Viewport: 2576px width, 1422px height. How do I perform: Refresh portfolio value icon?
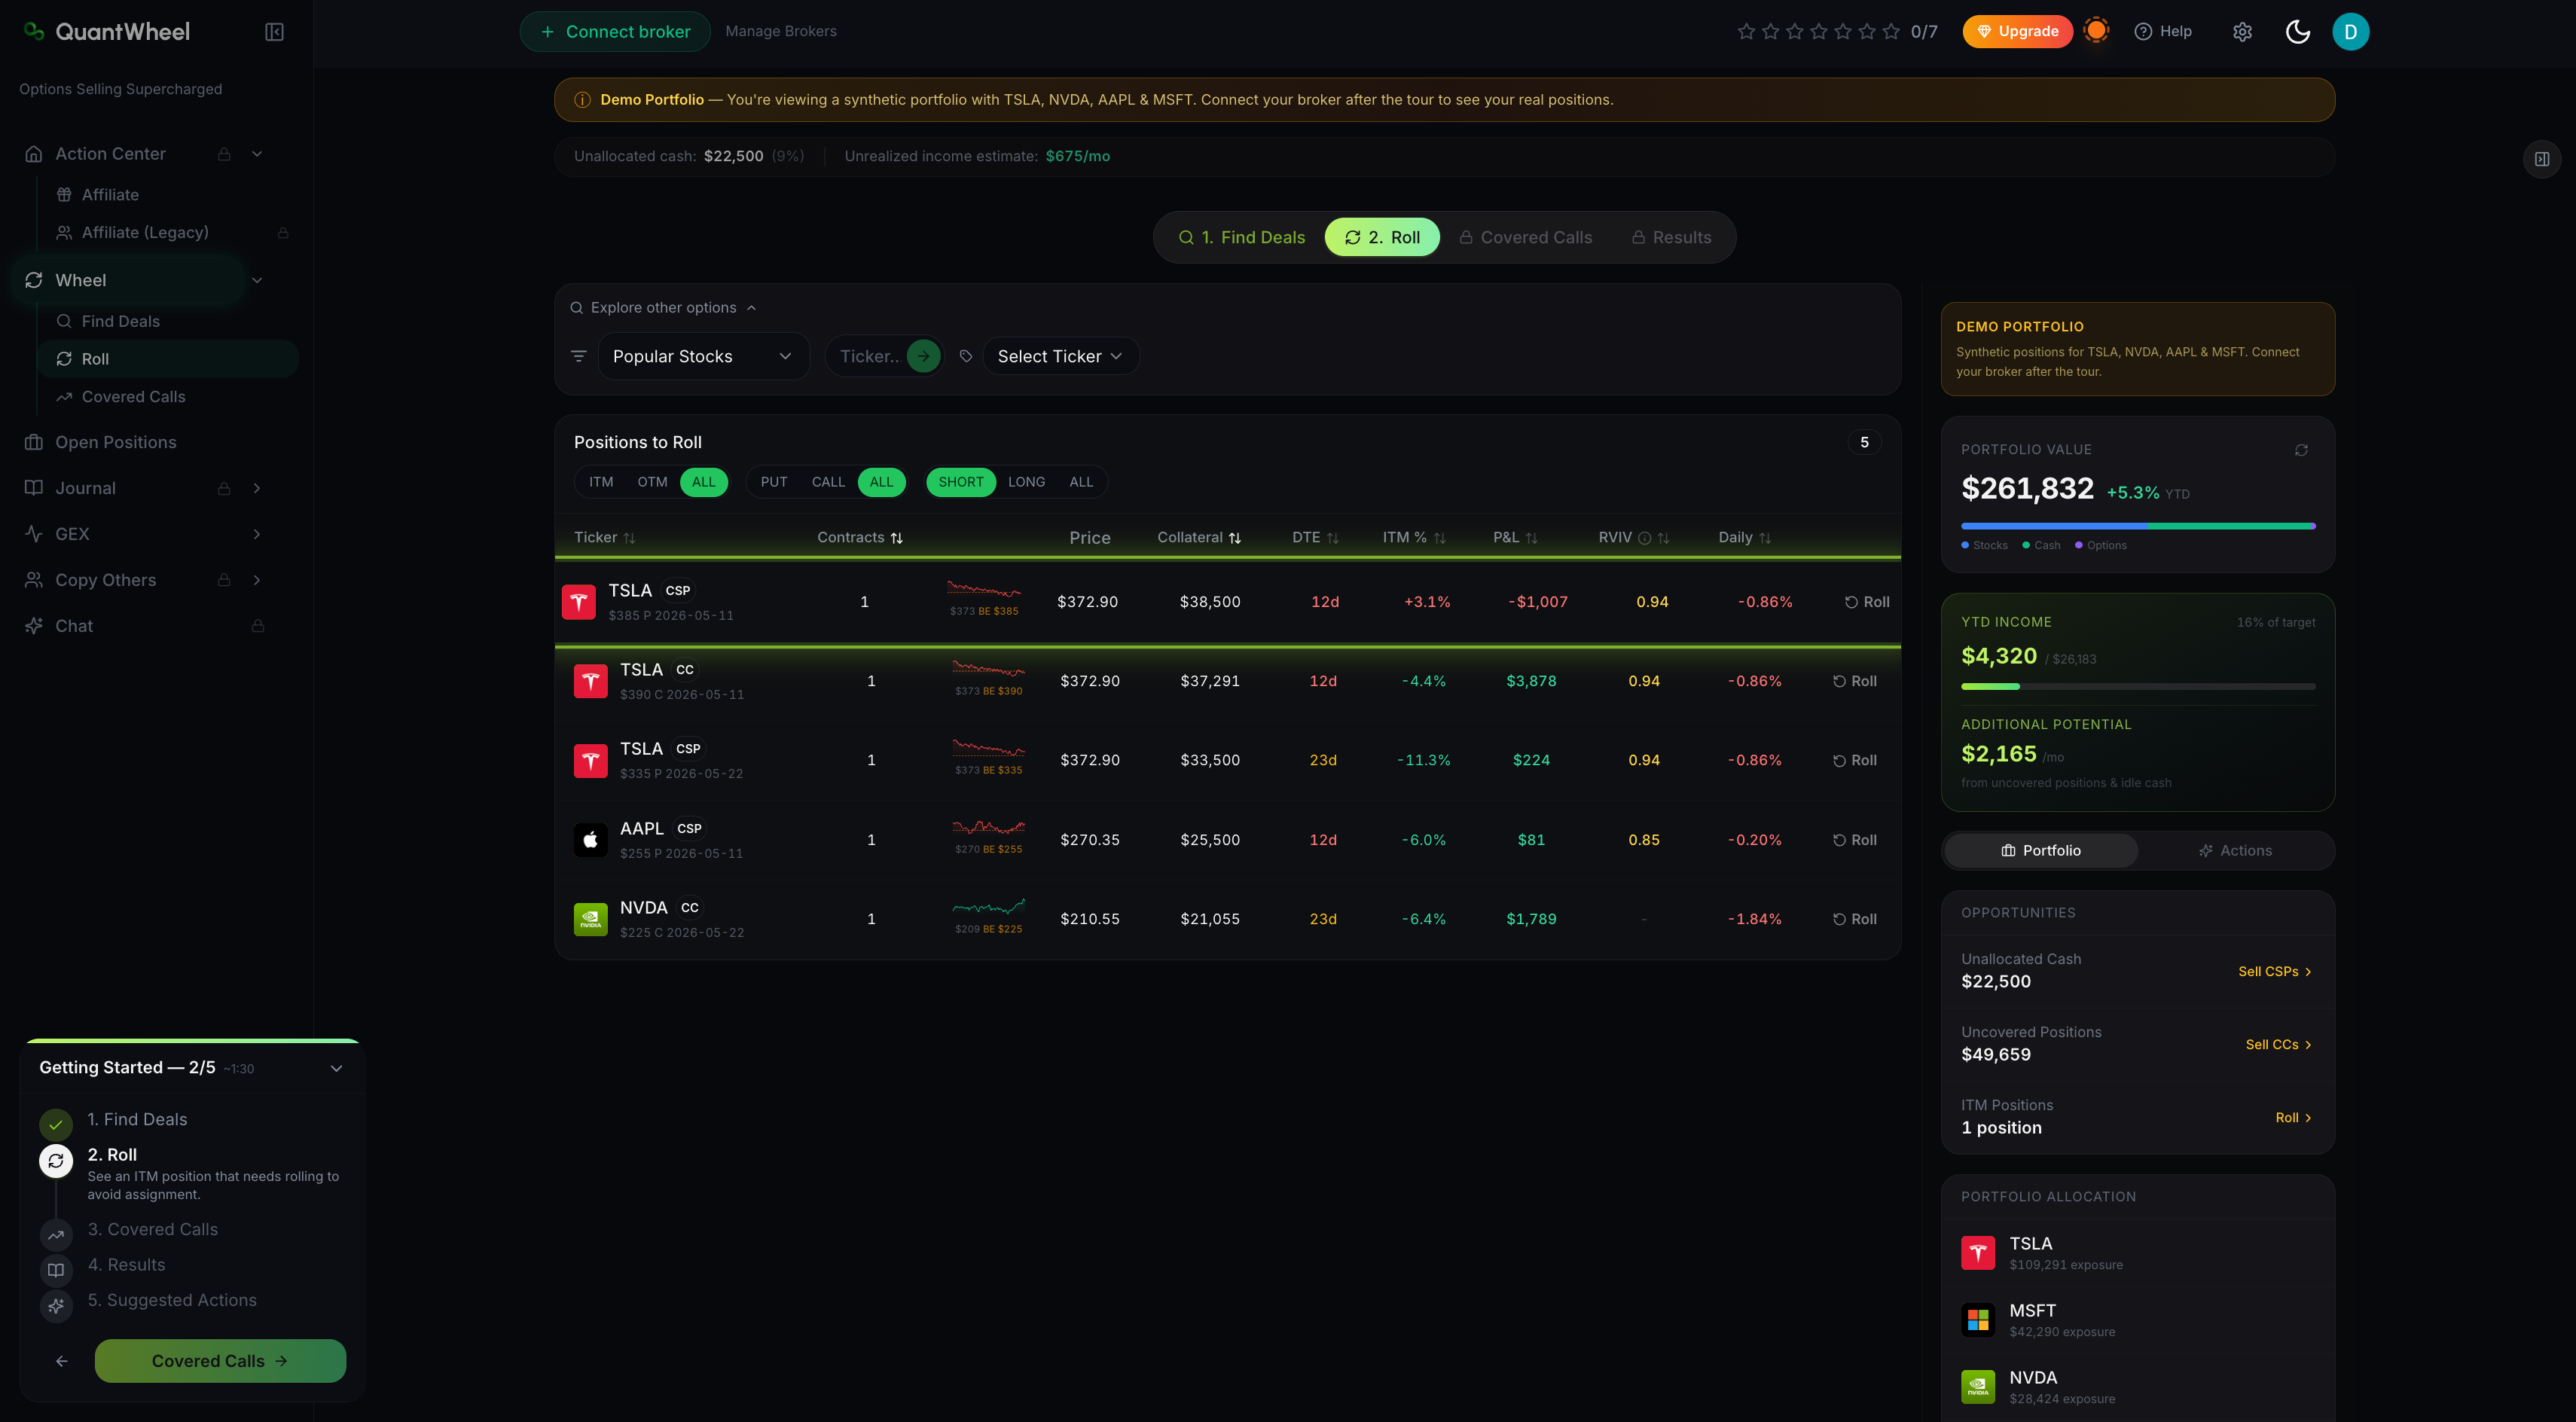point(2301,450)
